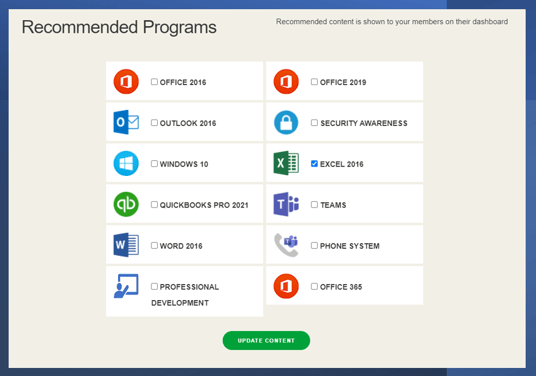Click the 'PROFESSIONAL DEVELOPMENT' label text
This screenshot has width=536, height=376.
point(185,295)
